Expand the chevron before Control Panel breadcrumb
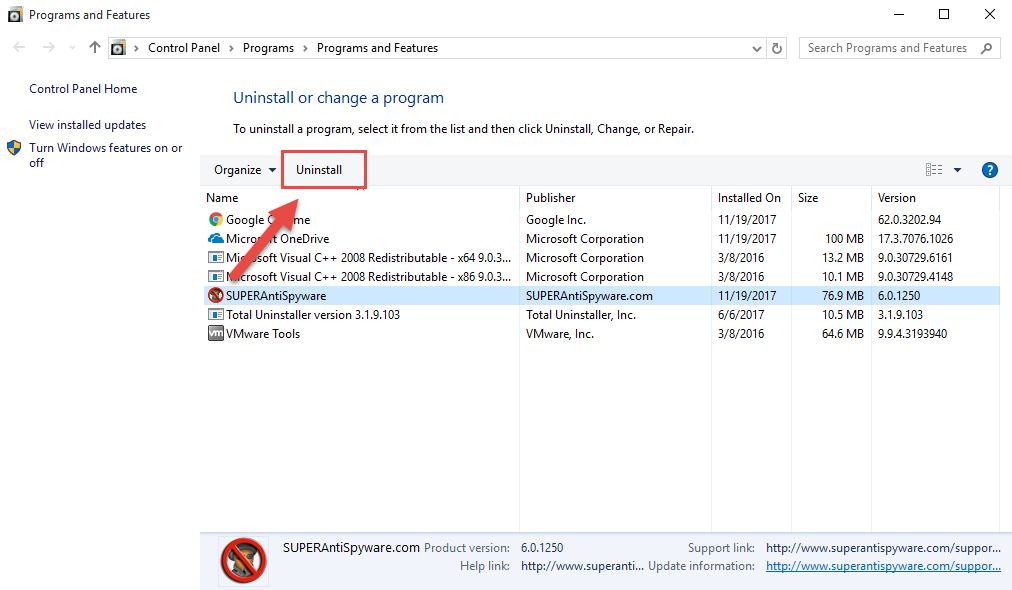 click(x=136, y=48)
